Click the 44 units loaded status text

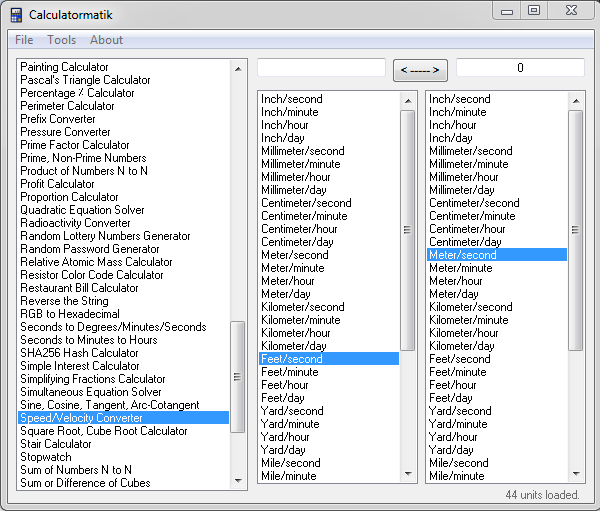[x=542, y=495]
